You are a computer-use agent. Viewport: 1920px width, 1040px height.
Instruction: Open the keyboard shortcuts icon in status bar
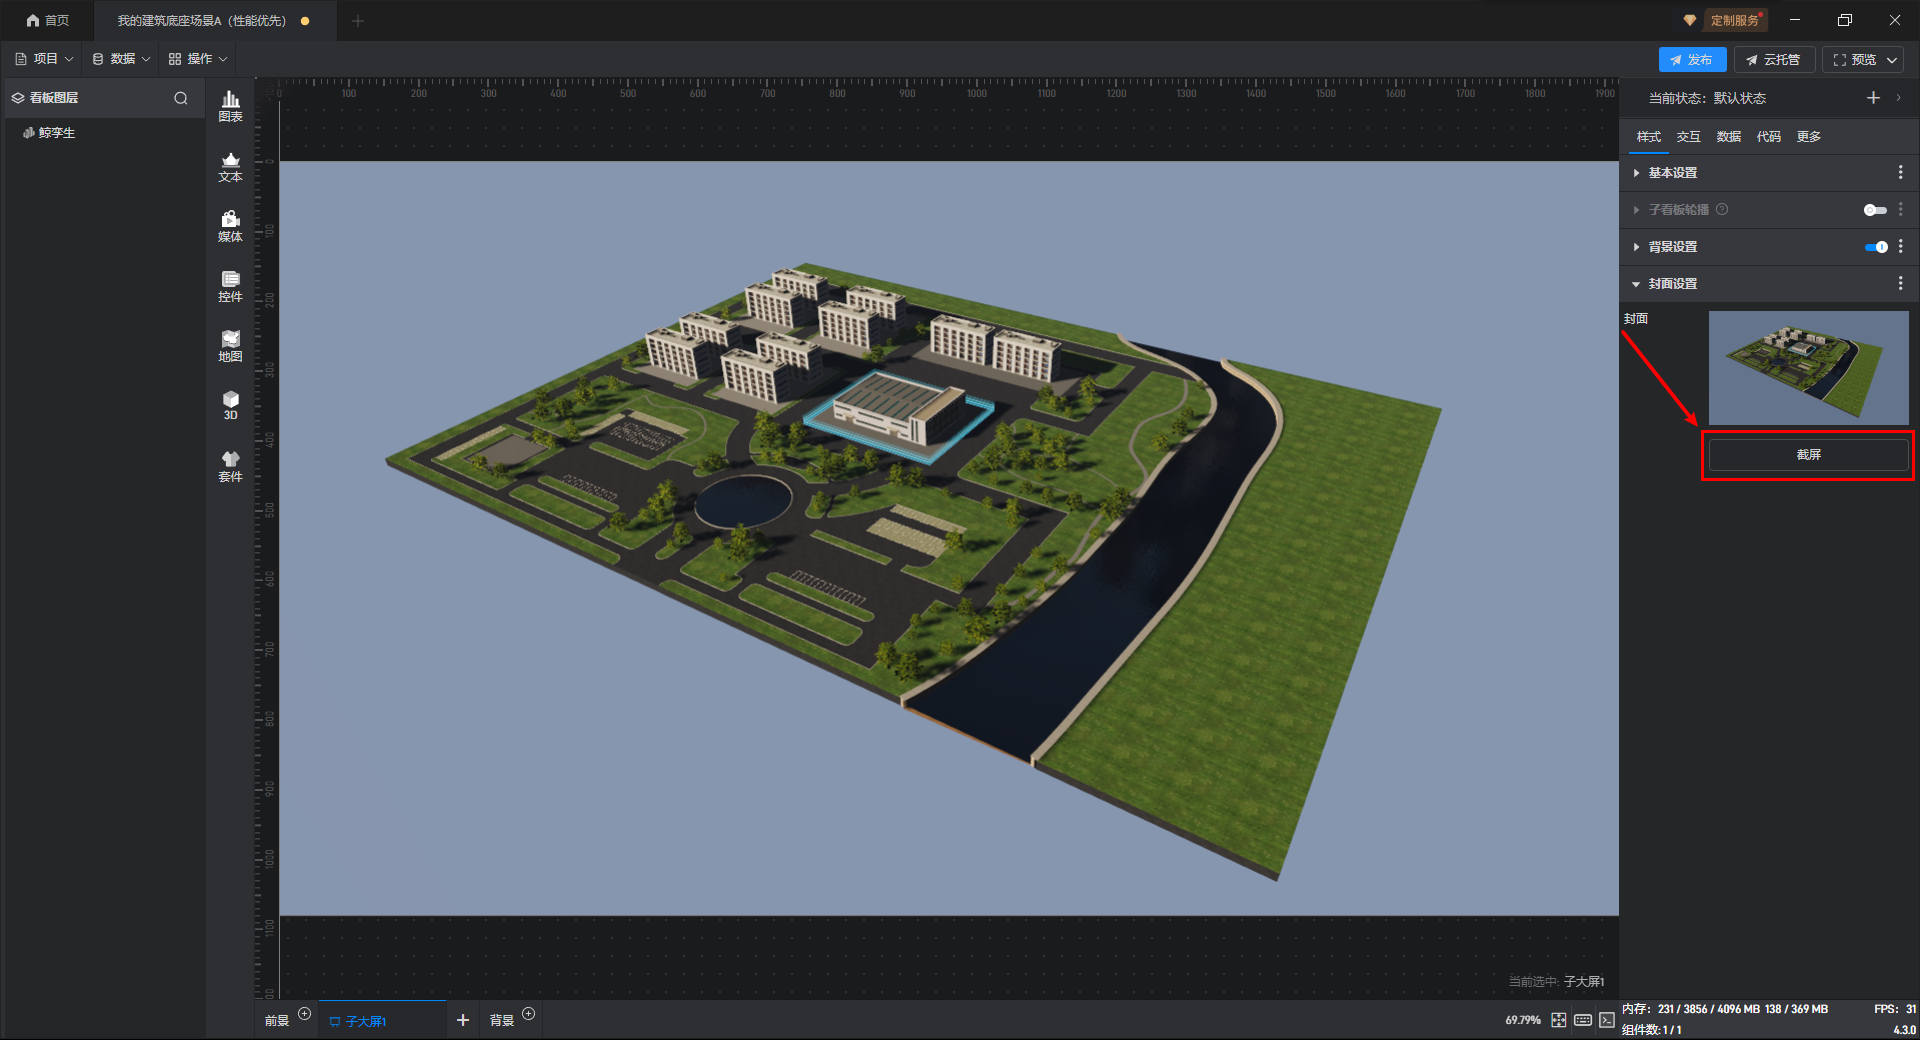(x=1583, y=1020)
